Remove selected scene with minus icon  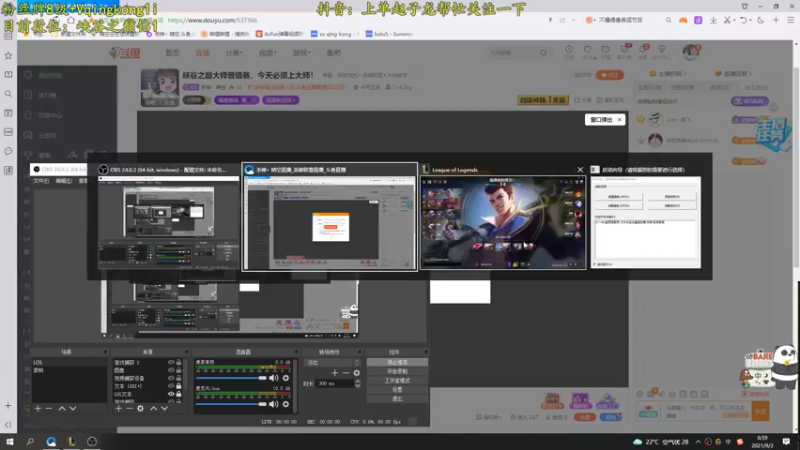tap(49, 408)
